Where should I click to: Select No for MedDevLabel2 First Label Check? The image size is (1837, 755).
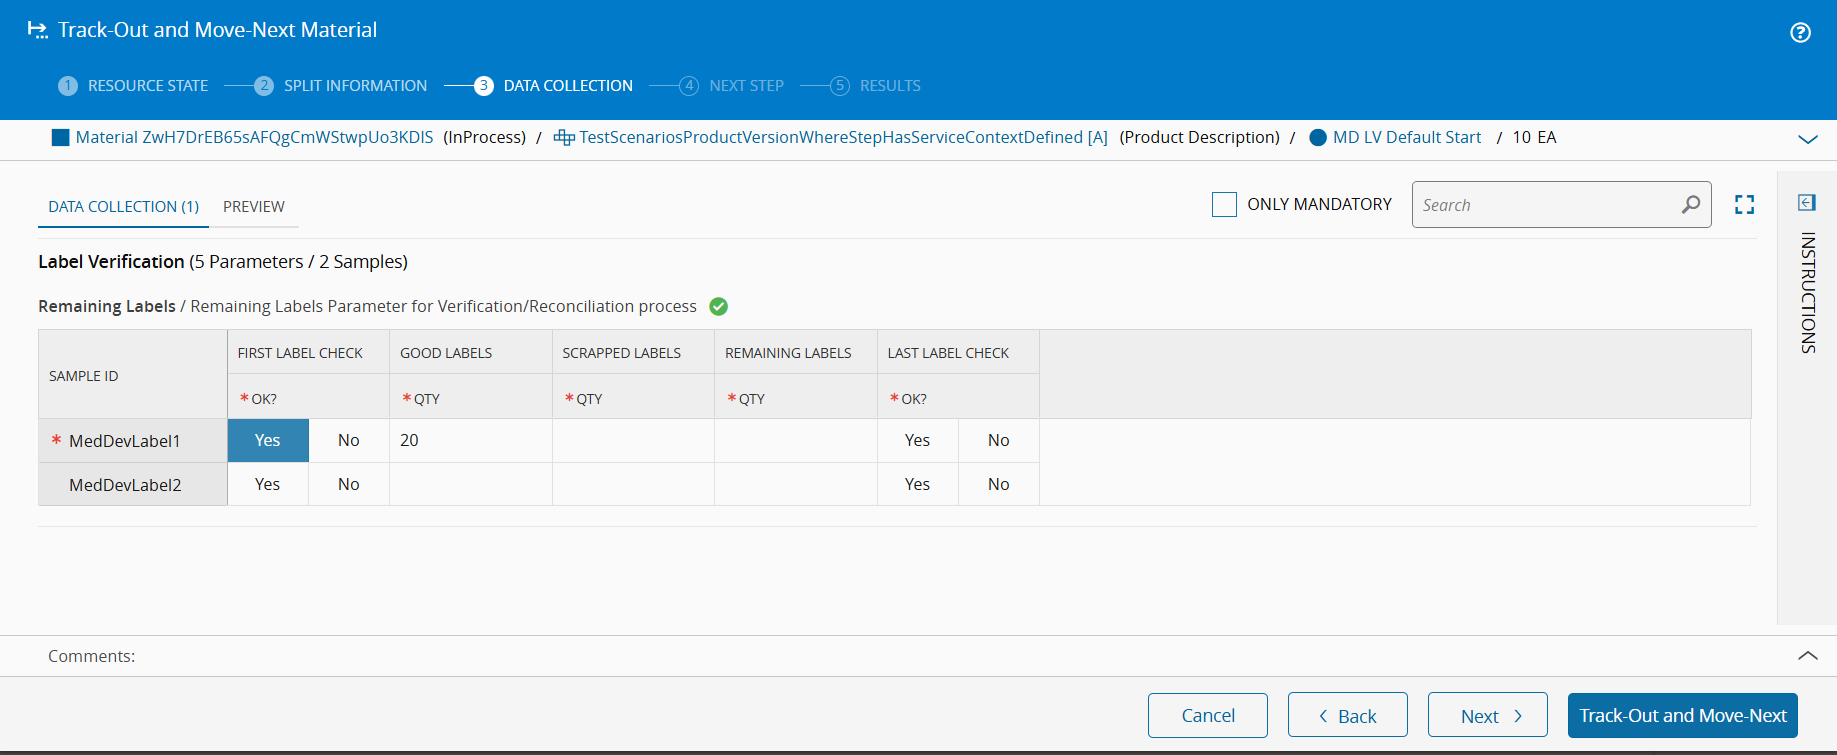tap(349, 484)
